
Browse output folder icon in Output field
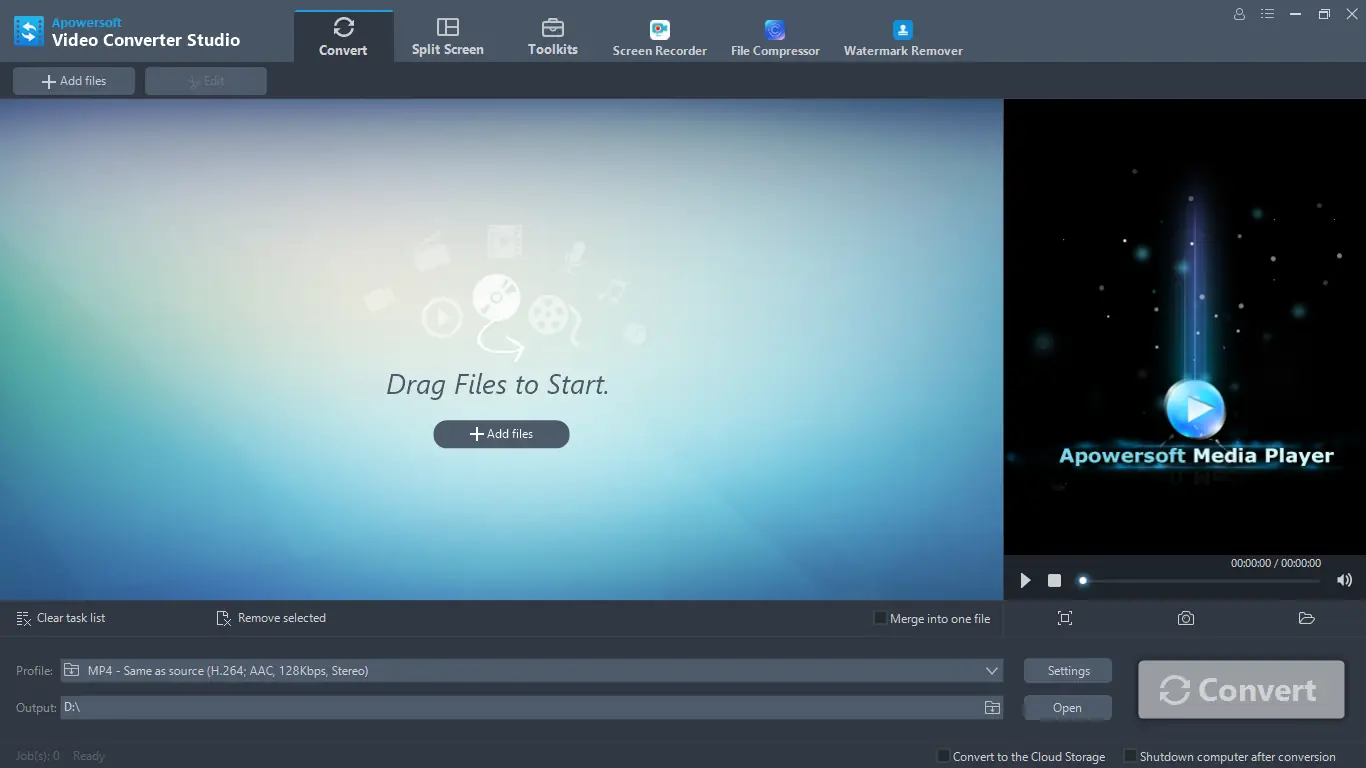[x=992, y=707]
